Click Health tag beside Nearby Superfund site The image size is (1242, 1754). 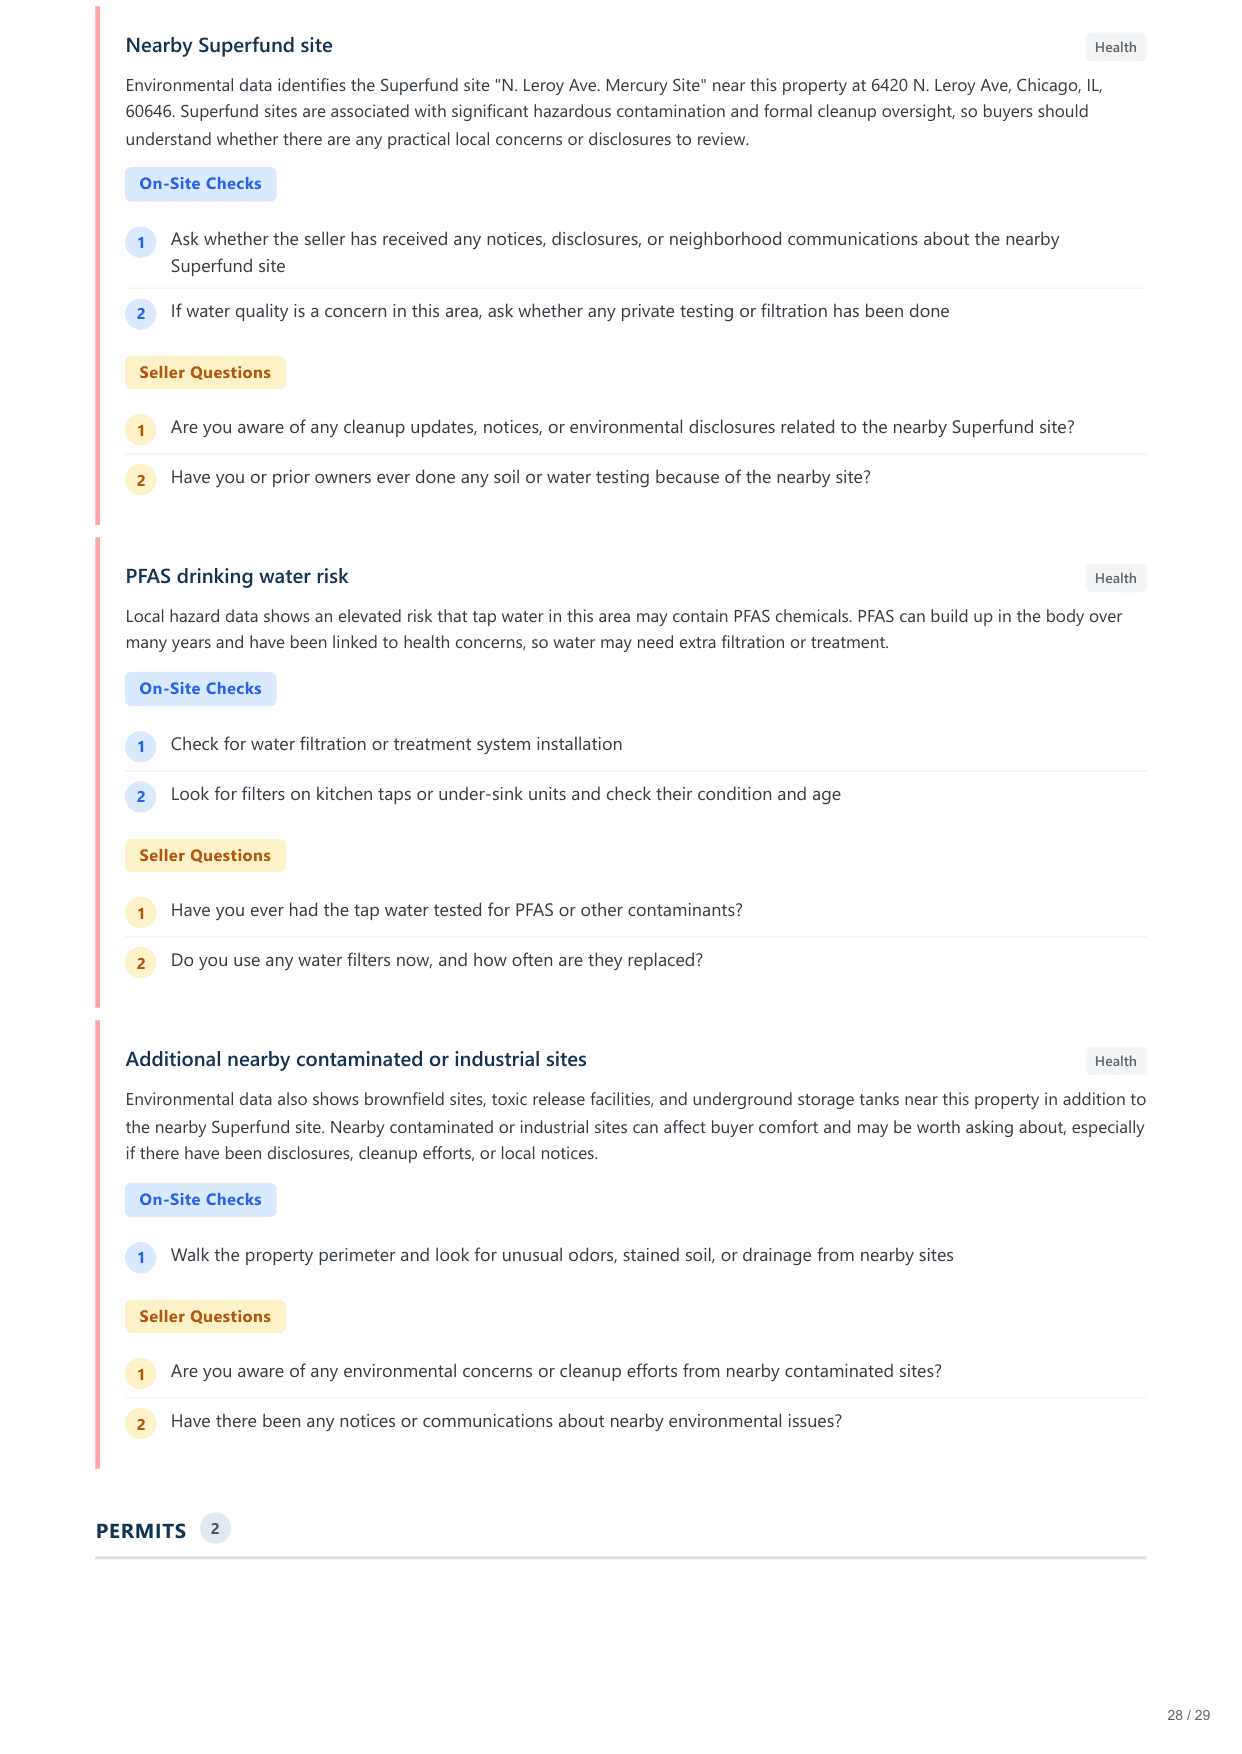click(1115, 47)
